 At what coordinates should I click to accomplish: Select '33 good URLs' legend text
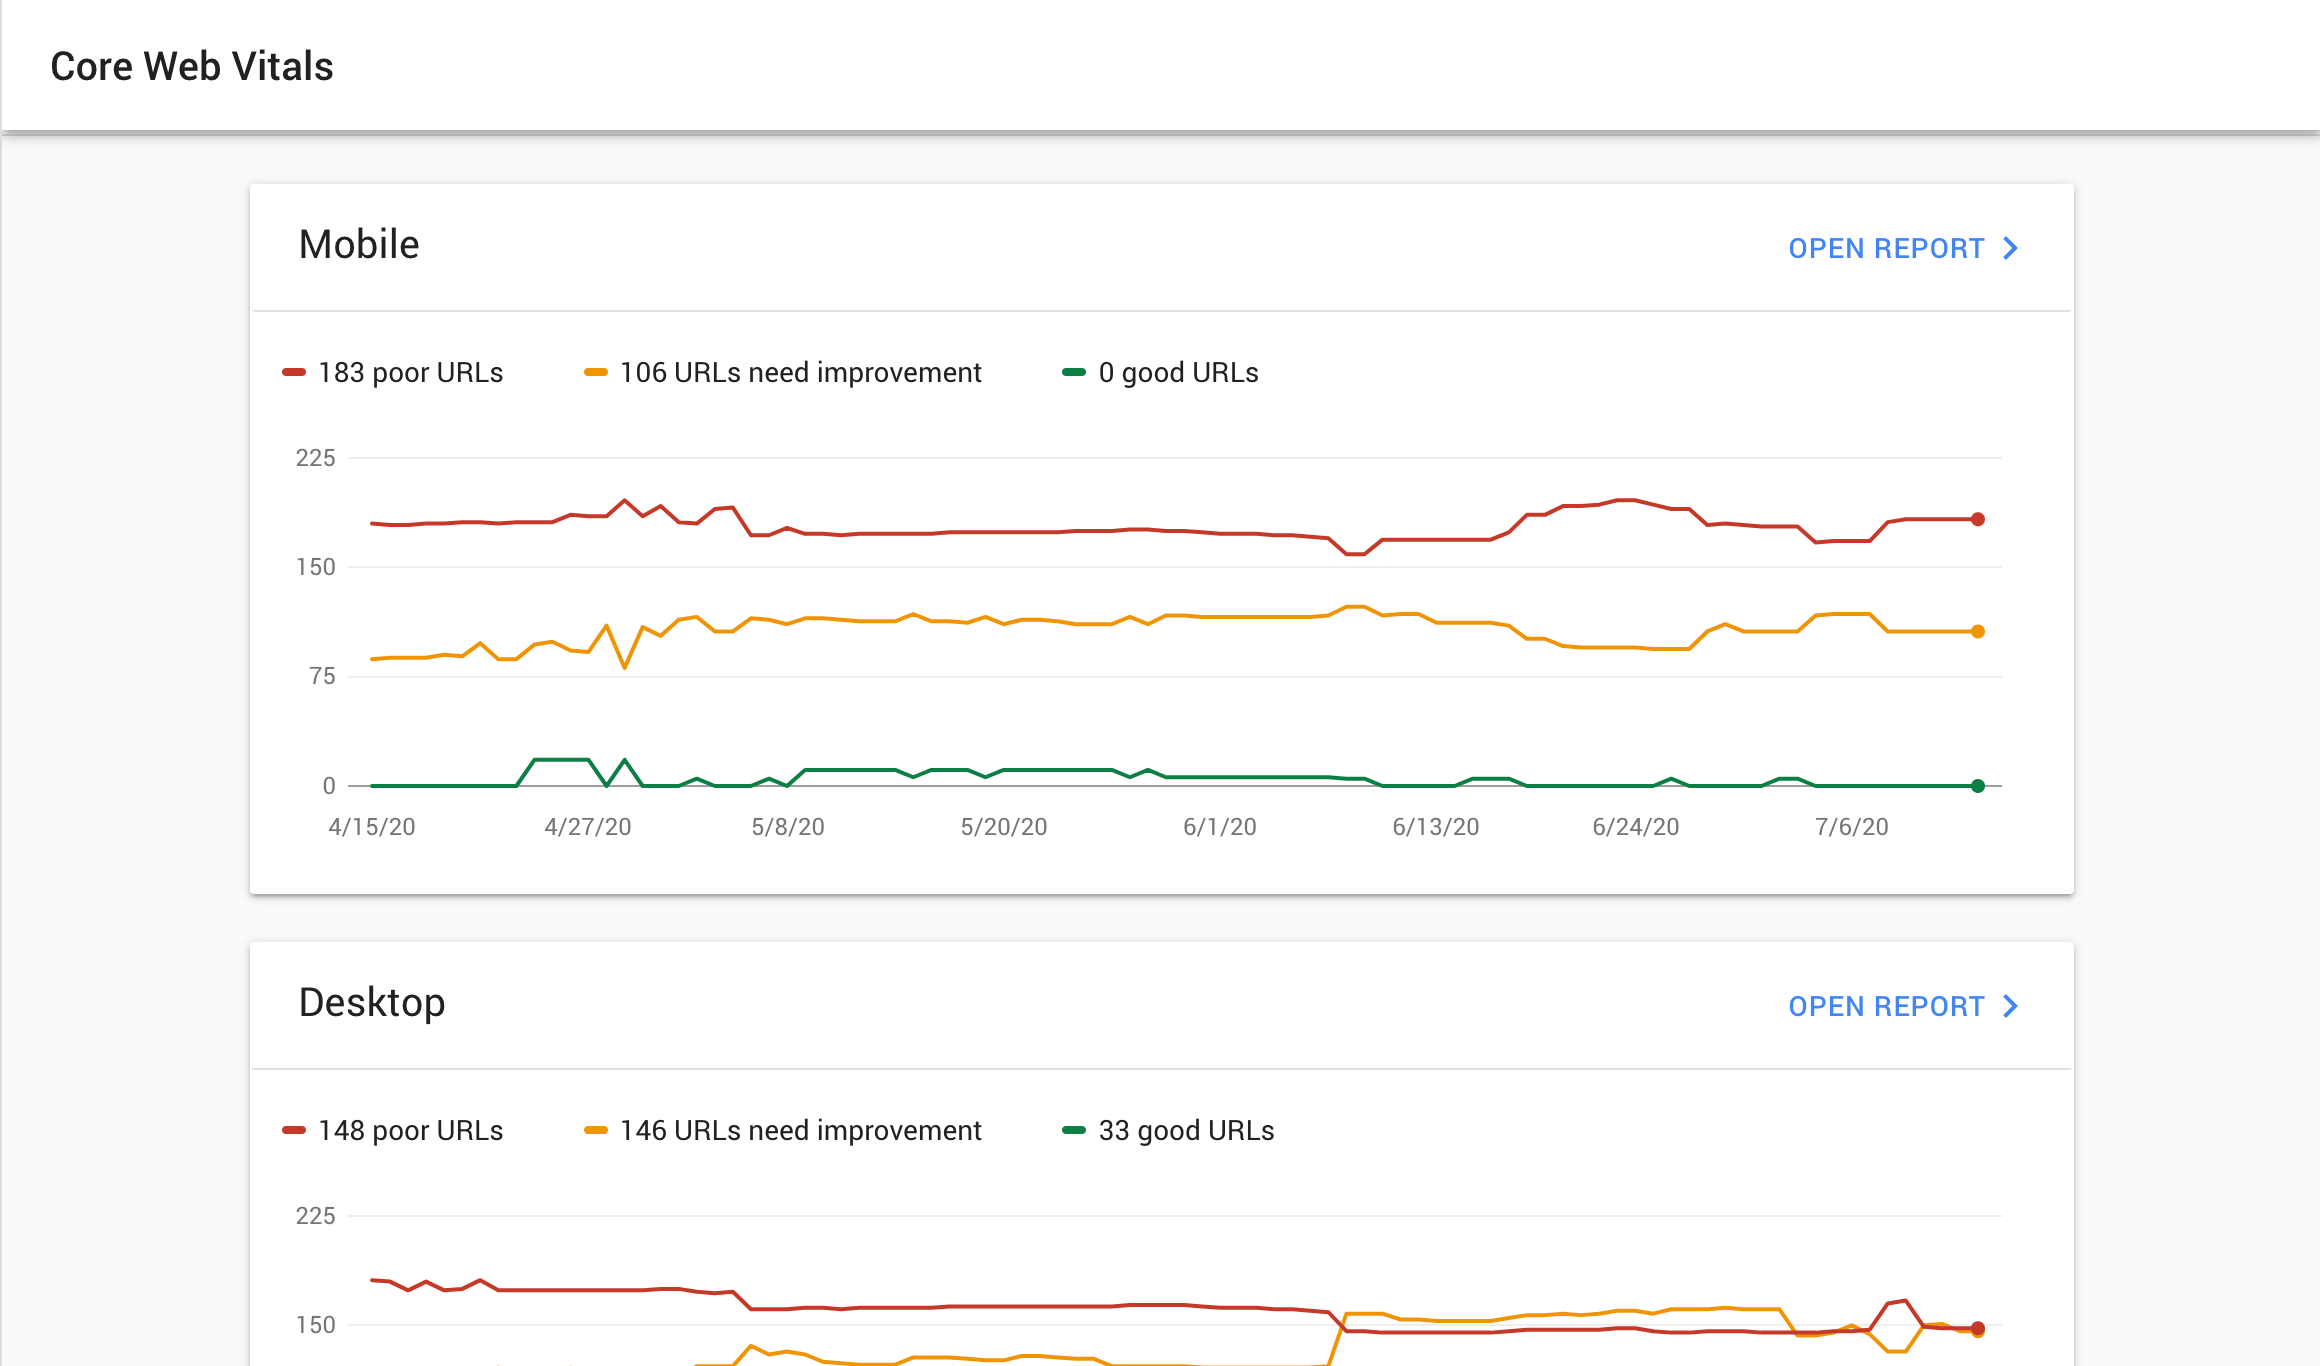1186,1131
